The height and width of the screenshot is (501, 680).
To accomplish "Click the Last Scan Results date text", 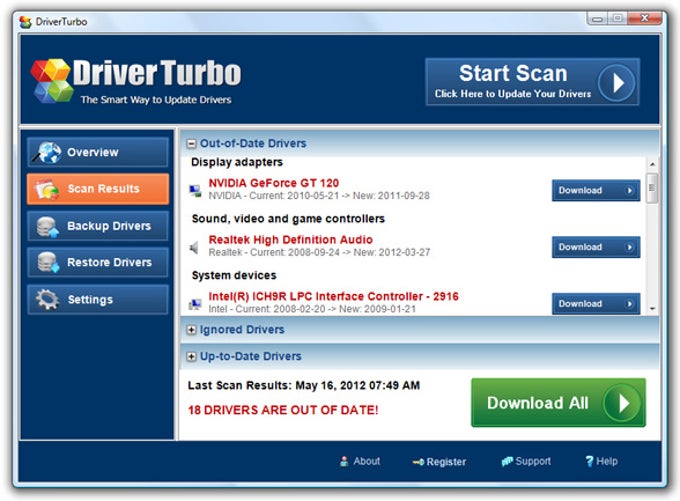I will click(x=304, y=386).
